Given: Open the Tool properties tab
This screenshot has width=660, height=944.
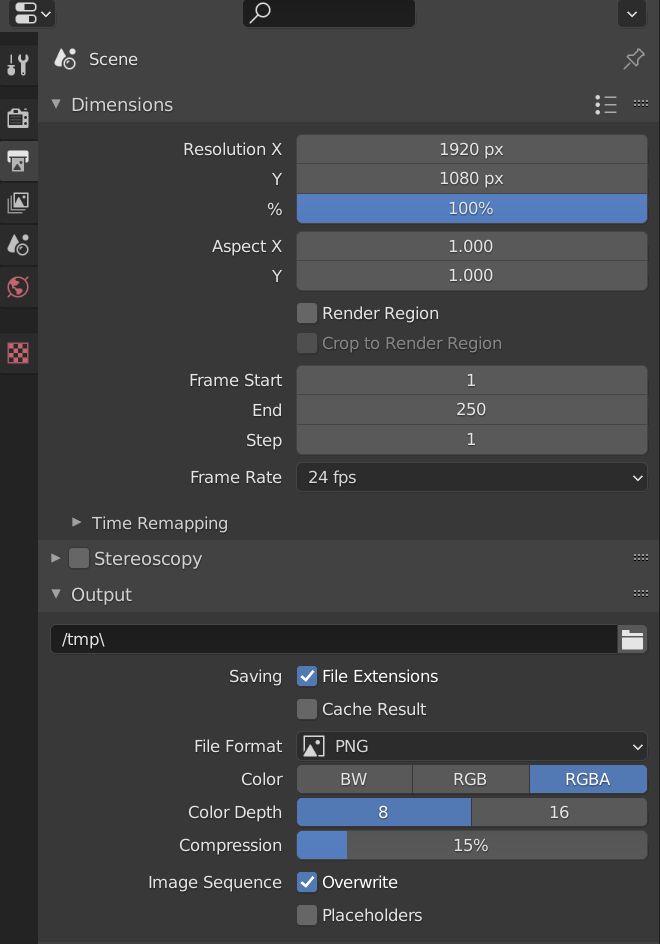Looking at the screenshot, I should (18, 64).
